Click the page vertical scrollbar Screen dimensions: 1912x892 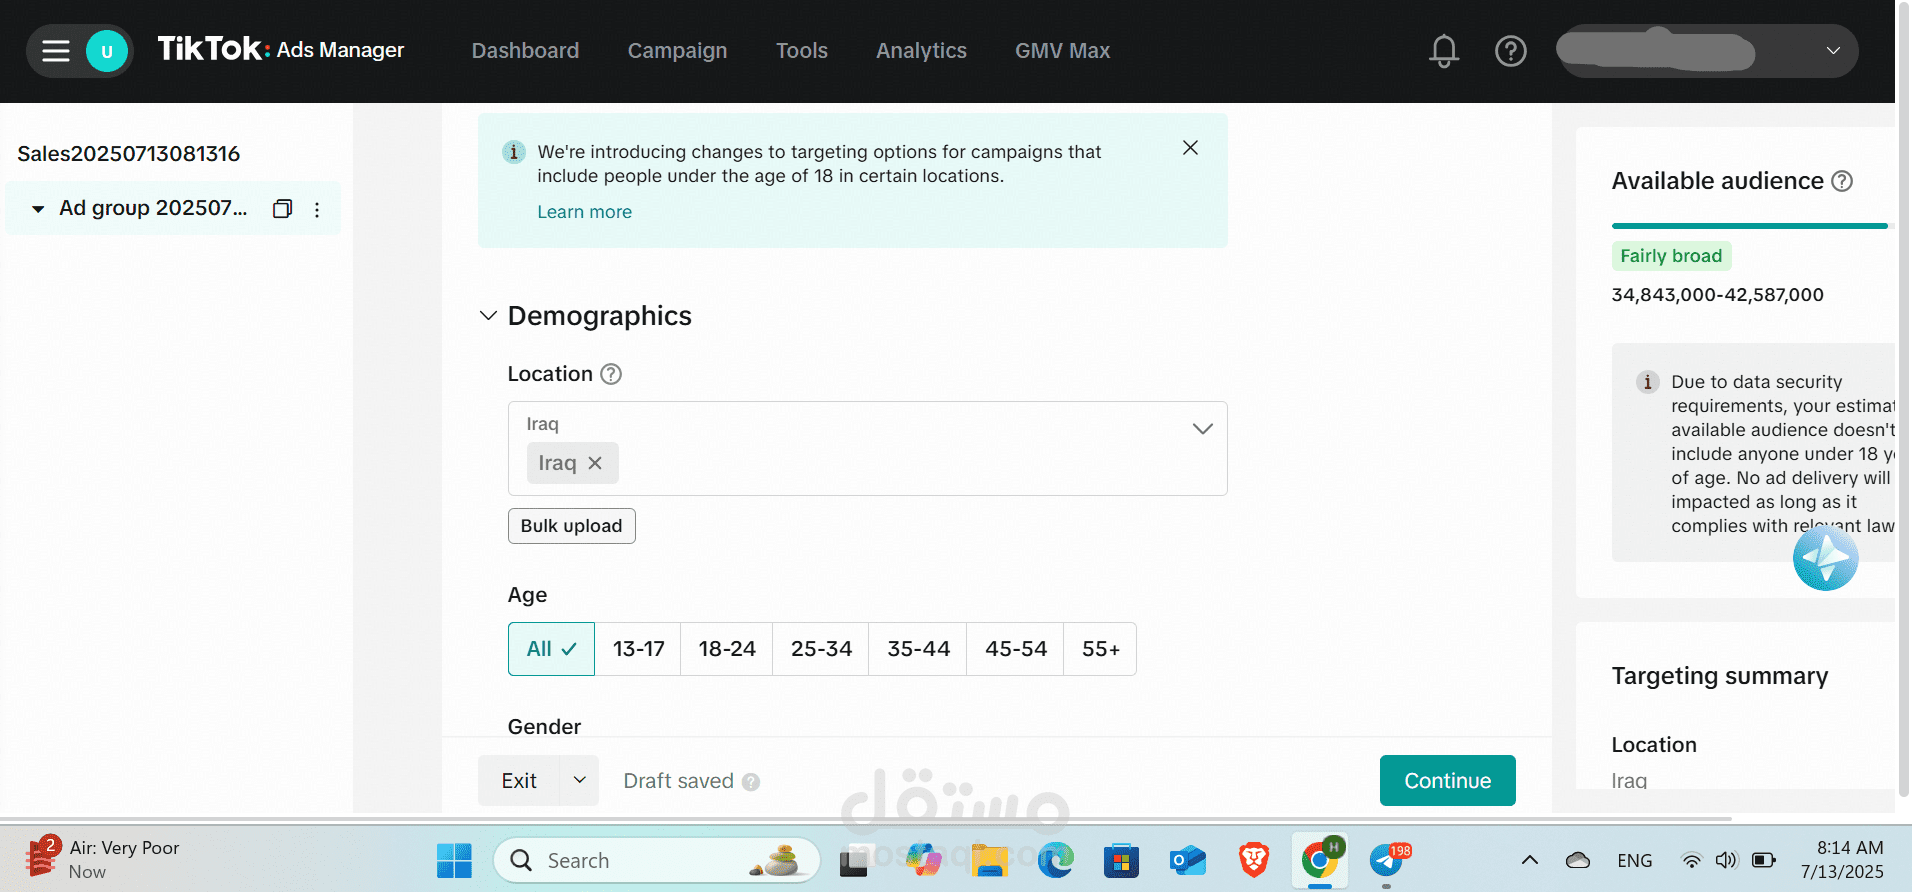(x=1903, y=400)
